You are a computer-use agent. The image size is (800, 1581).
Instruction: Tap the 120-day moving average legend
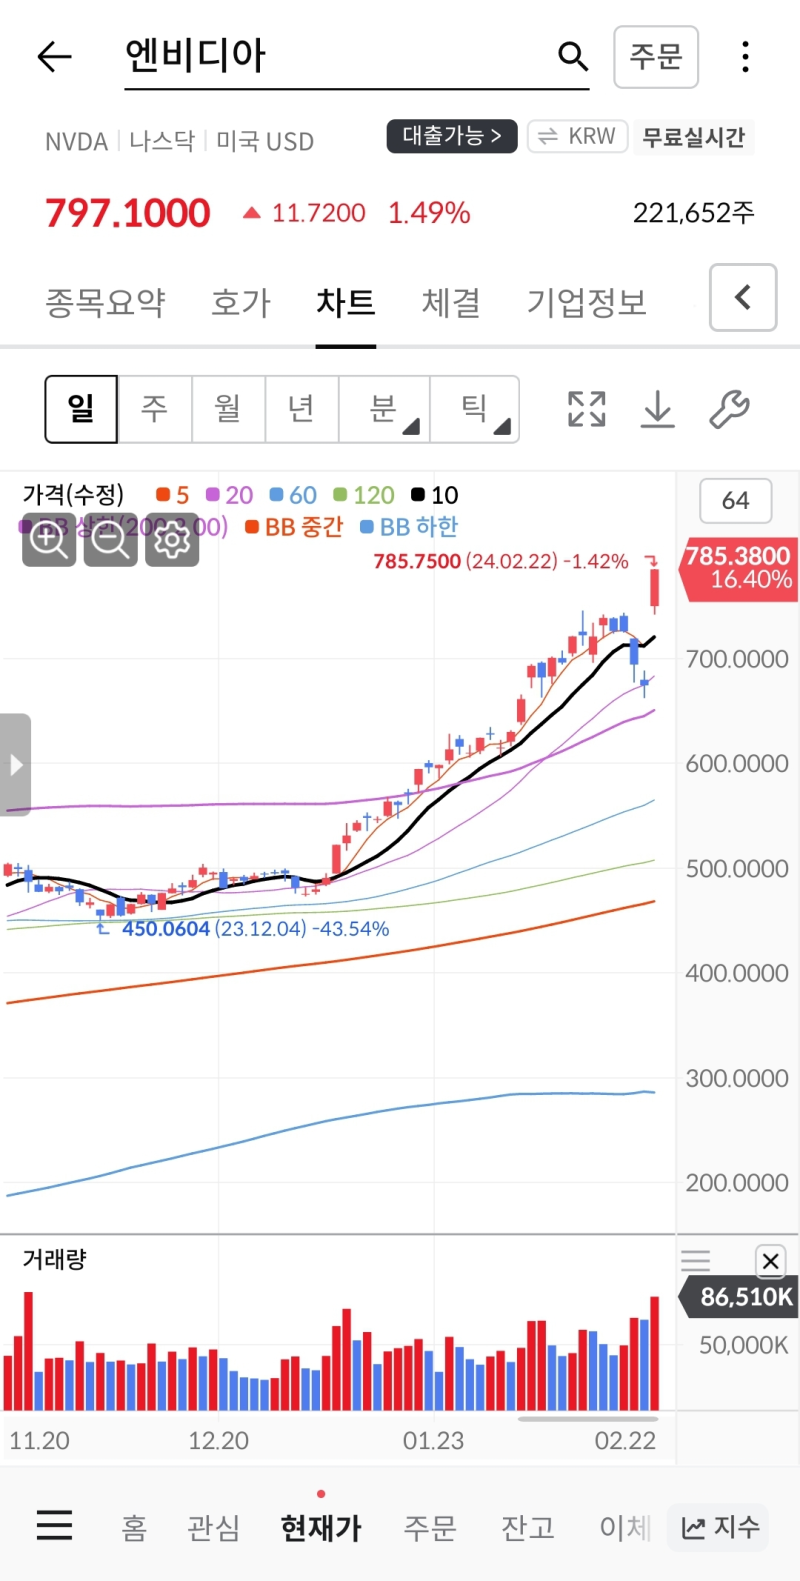pos(364,495)
